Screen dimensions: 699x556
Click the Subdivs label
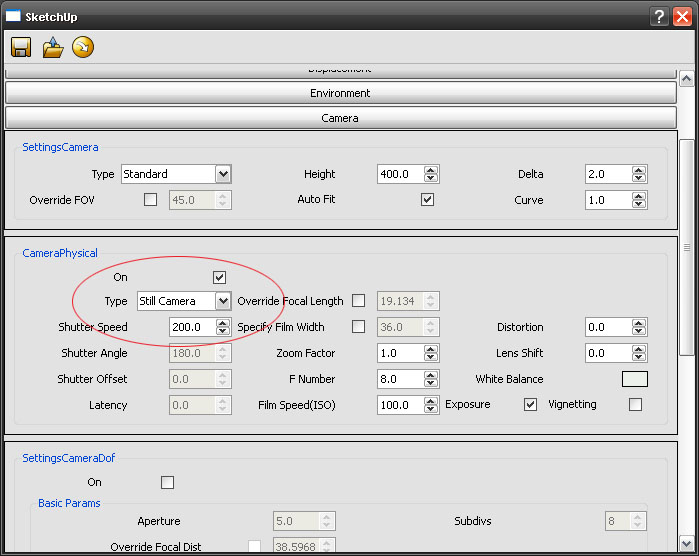pyautogui.click(x=473, y=521)
